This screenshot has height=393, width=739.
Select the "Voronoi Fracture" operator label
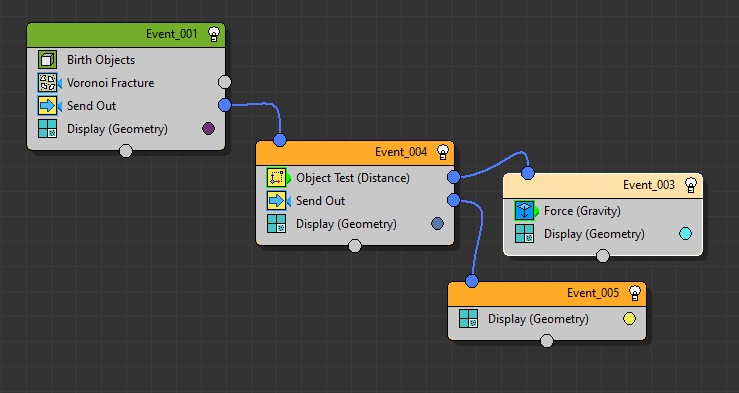pos(110,83)
